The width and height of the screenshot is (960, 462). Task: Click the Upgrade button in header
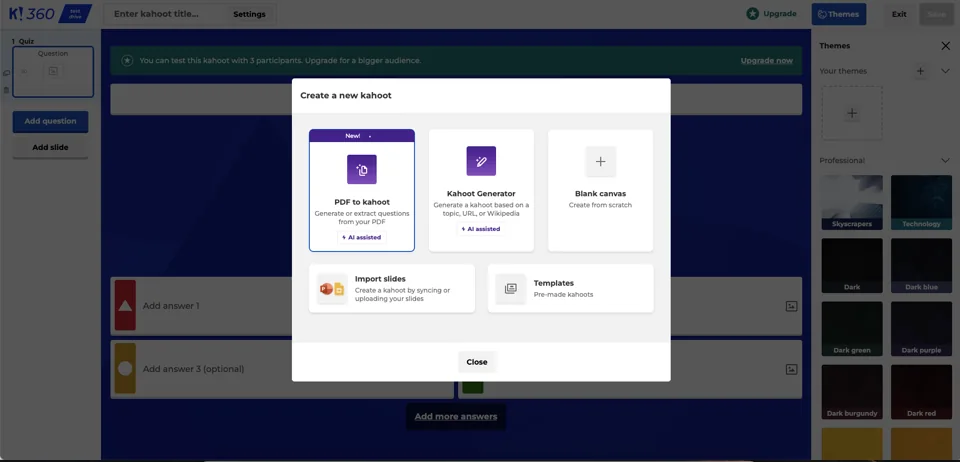point(772,14)
